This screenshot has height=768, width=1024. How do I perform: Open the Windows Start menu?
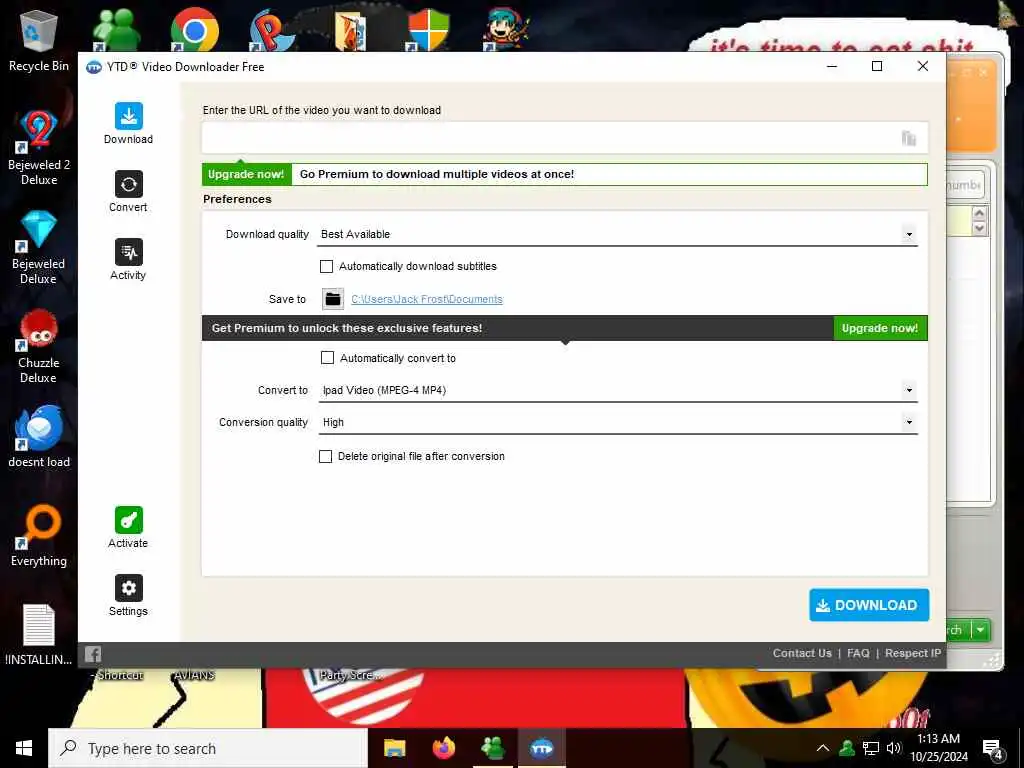24,748
